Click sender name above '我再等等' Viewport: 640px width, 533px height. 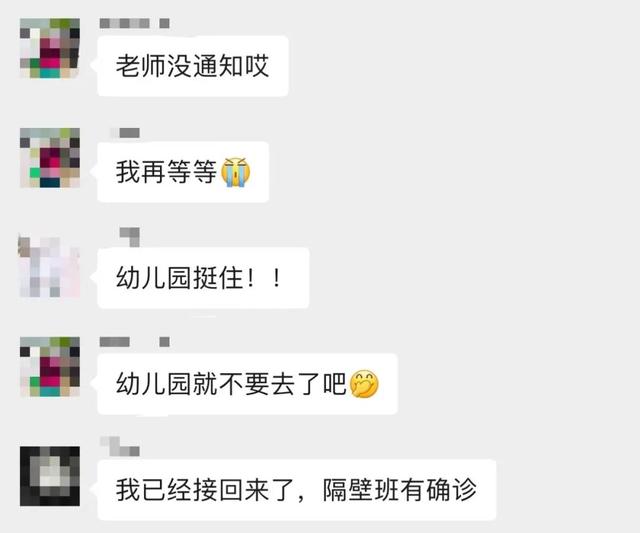[125, 133]
